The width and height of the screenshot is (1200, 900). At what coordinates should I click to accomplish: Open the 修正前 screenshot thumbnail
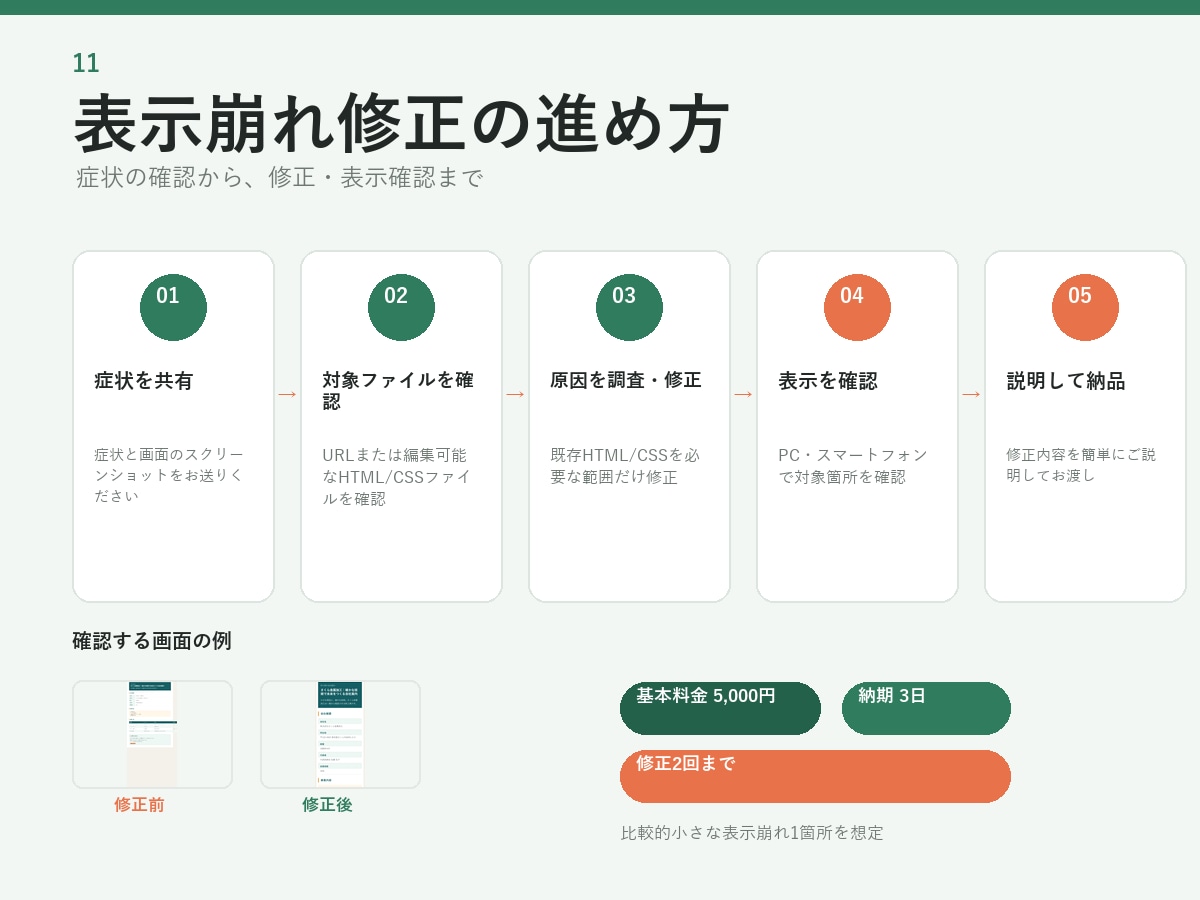(x=152, y=734)
